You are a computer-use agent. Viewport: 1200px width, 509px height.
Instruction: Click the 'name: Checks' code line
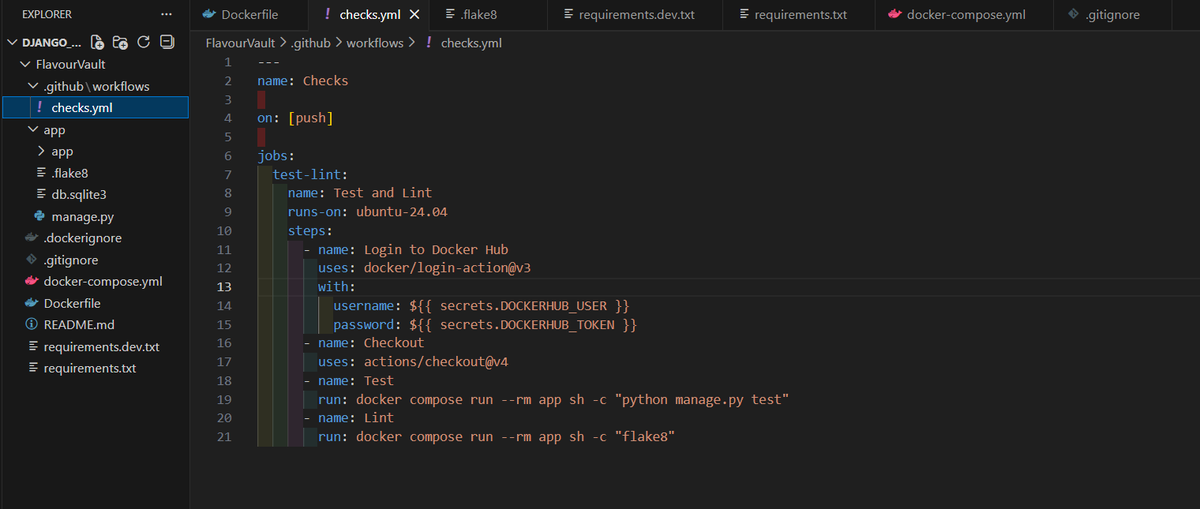[x=303, y=80]
